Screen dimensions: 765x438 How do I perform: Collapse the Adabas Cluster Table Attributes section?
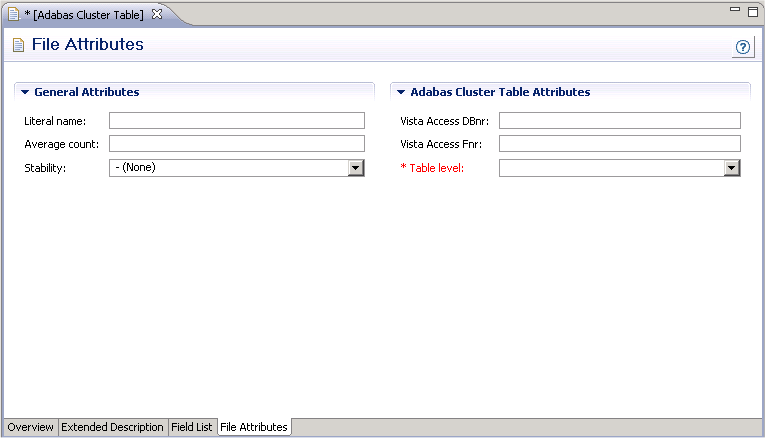tap(402, 92)
